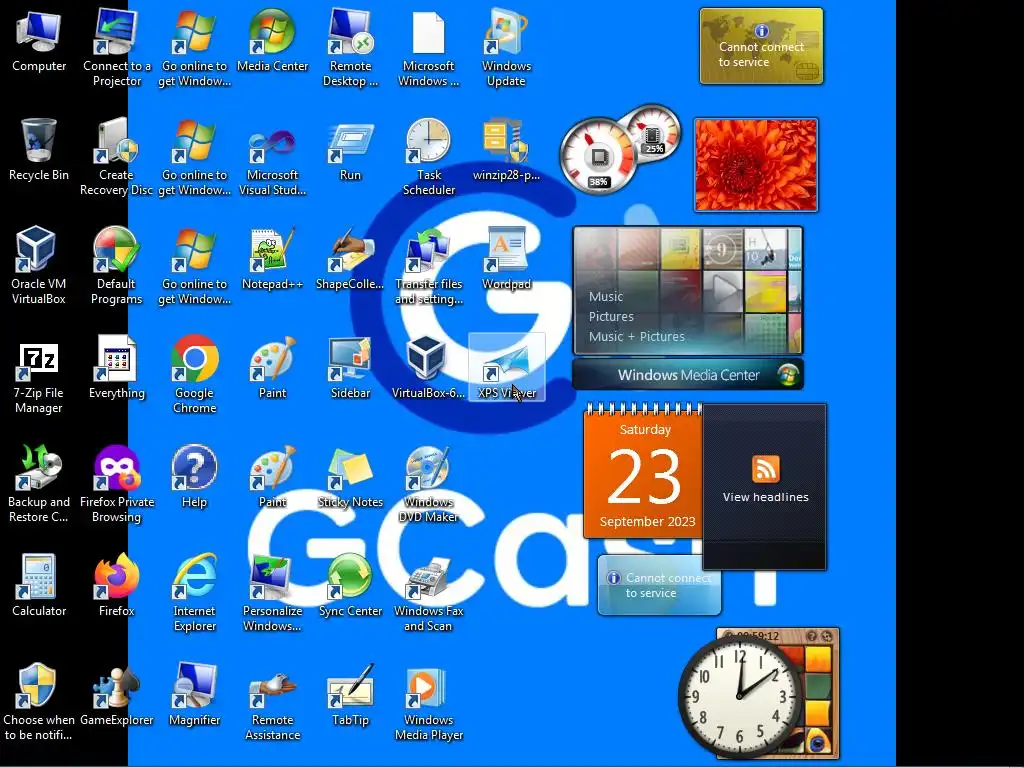Open Choose when to be notified shortcut

coord(39,702)
